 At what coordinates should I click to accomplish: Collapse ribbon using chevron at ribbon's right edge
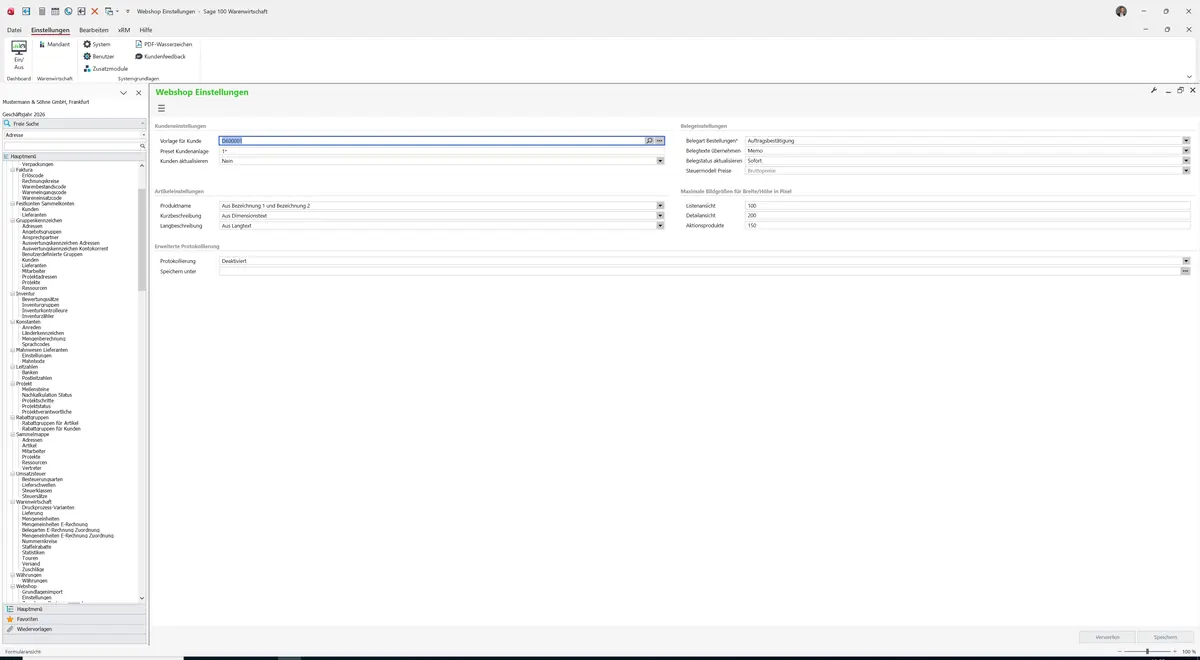click(x=1189, y=76)
